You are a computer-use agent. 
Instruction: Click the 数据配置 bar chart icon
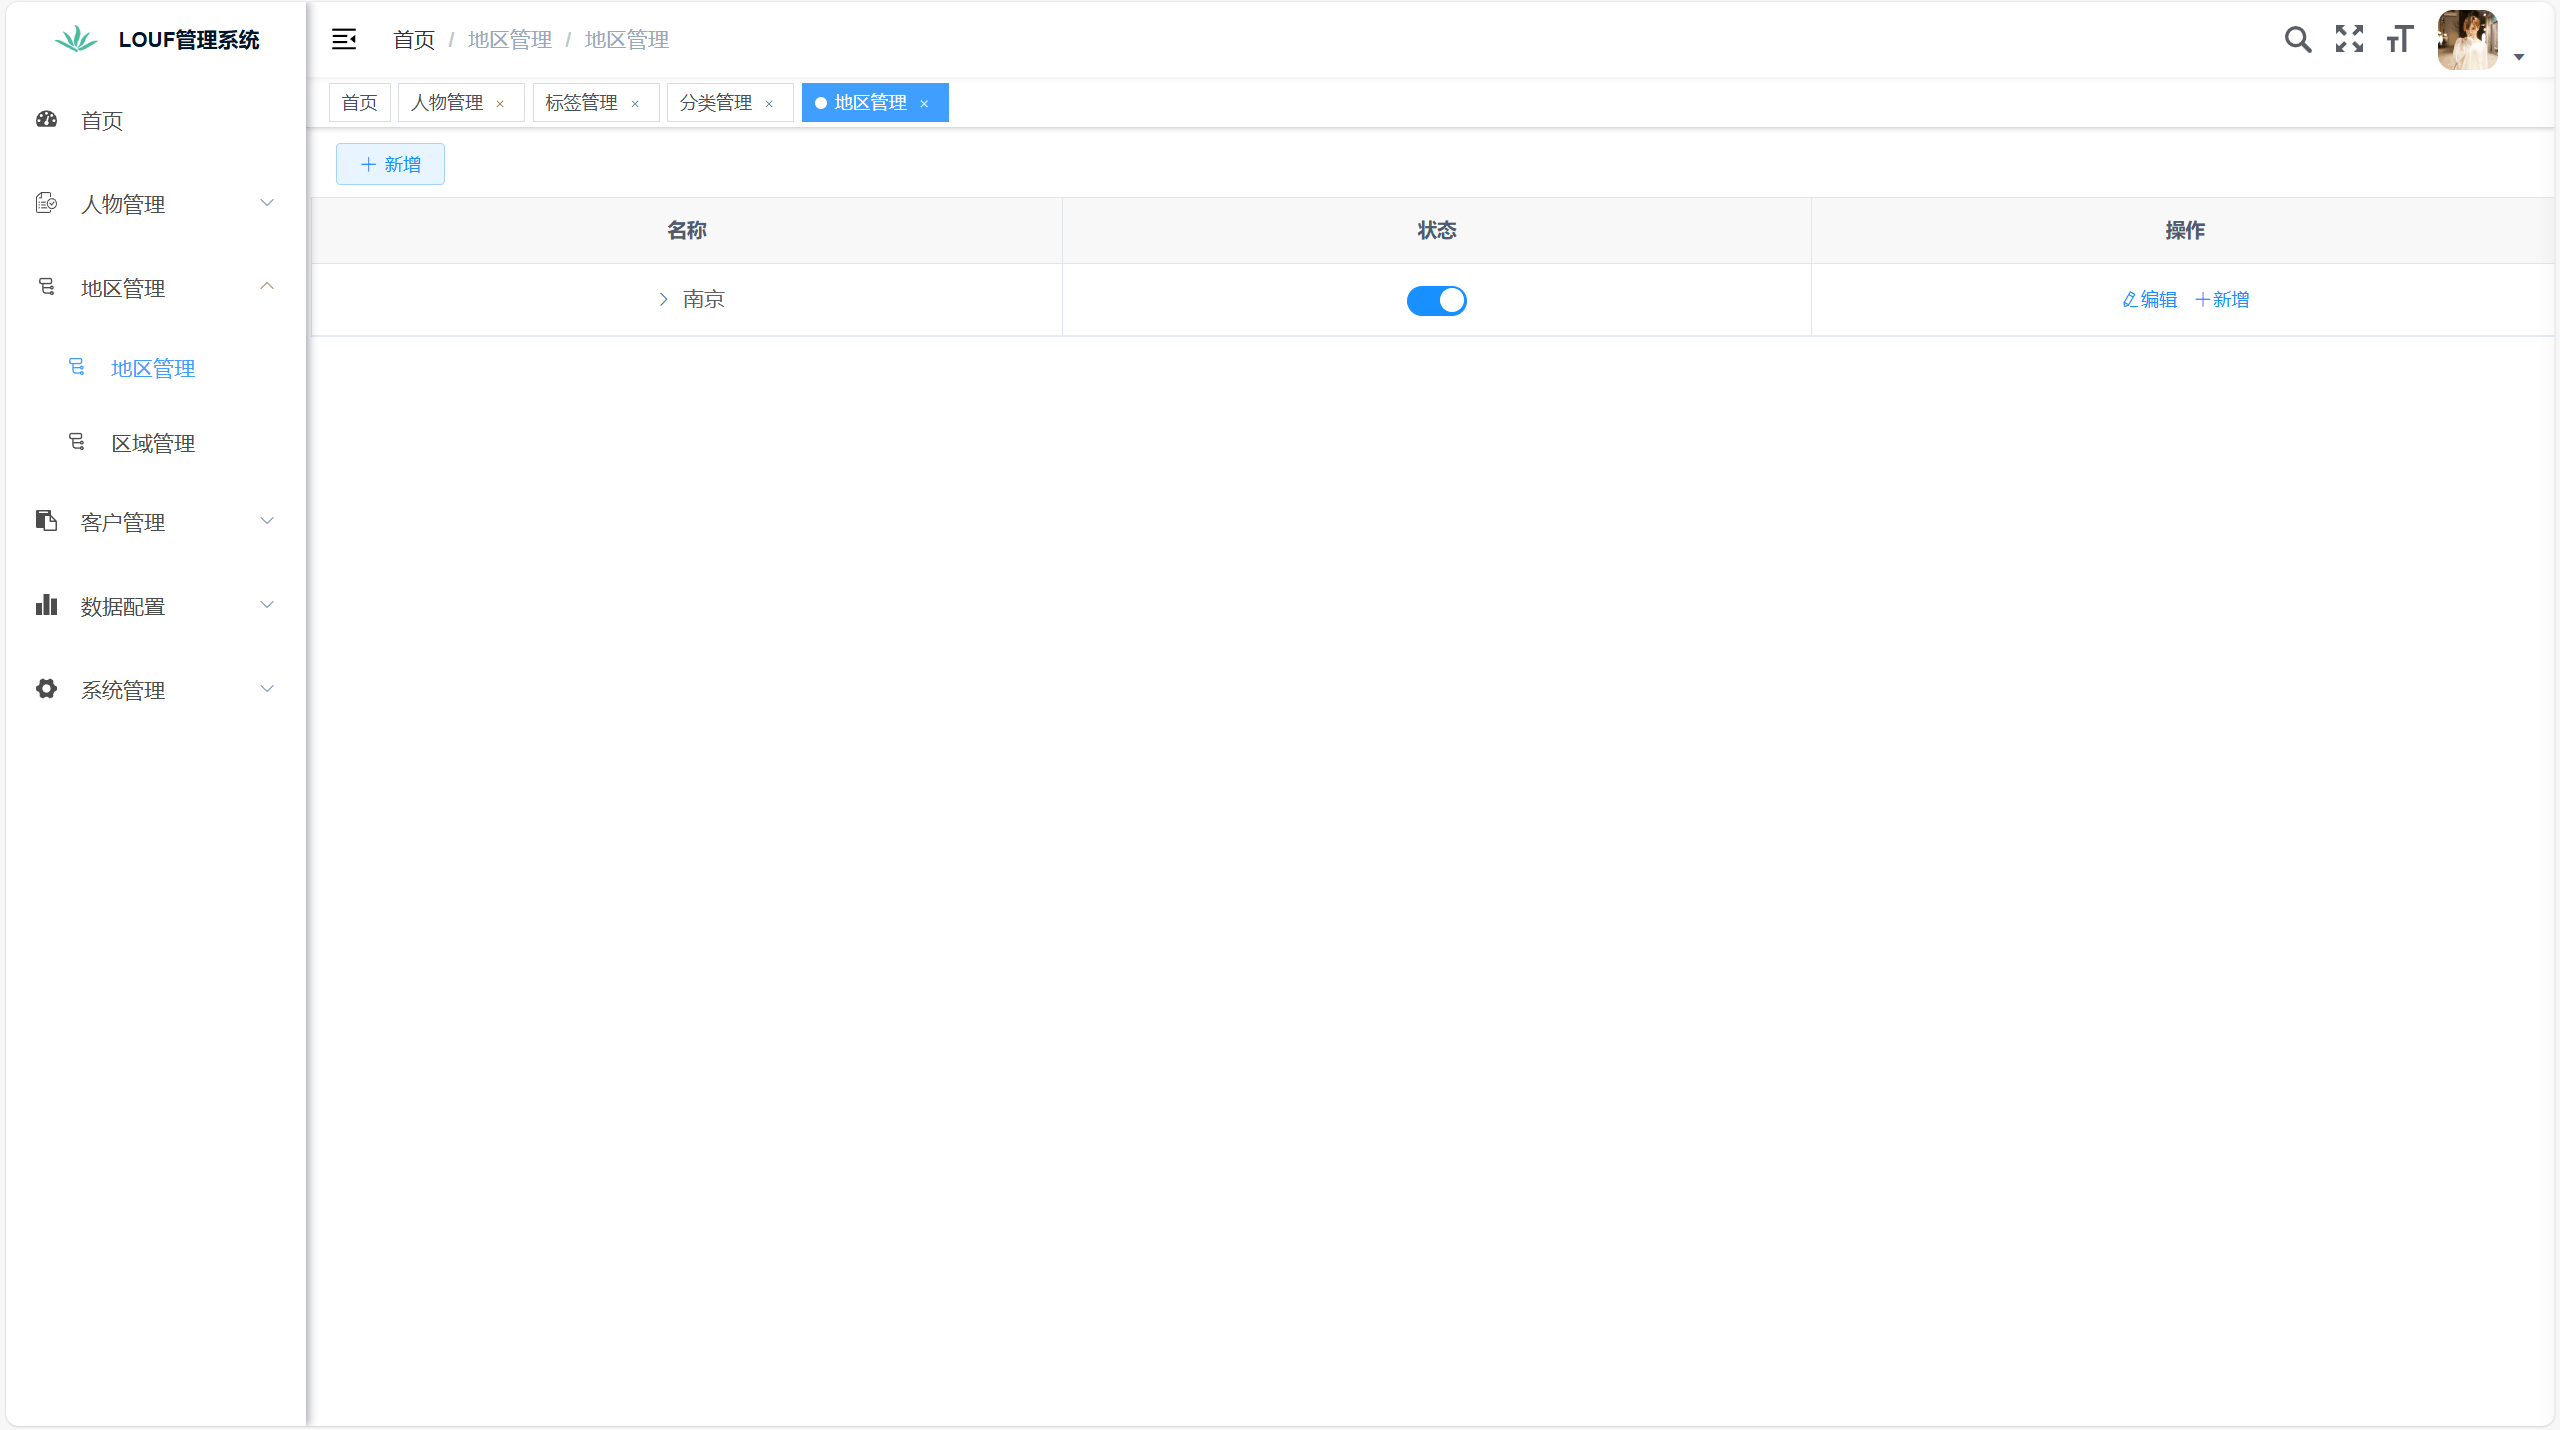[46, 605]
